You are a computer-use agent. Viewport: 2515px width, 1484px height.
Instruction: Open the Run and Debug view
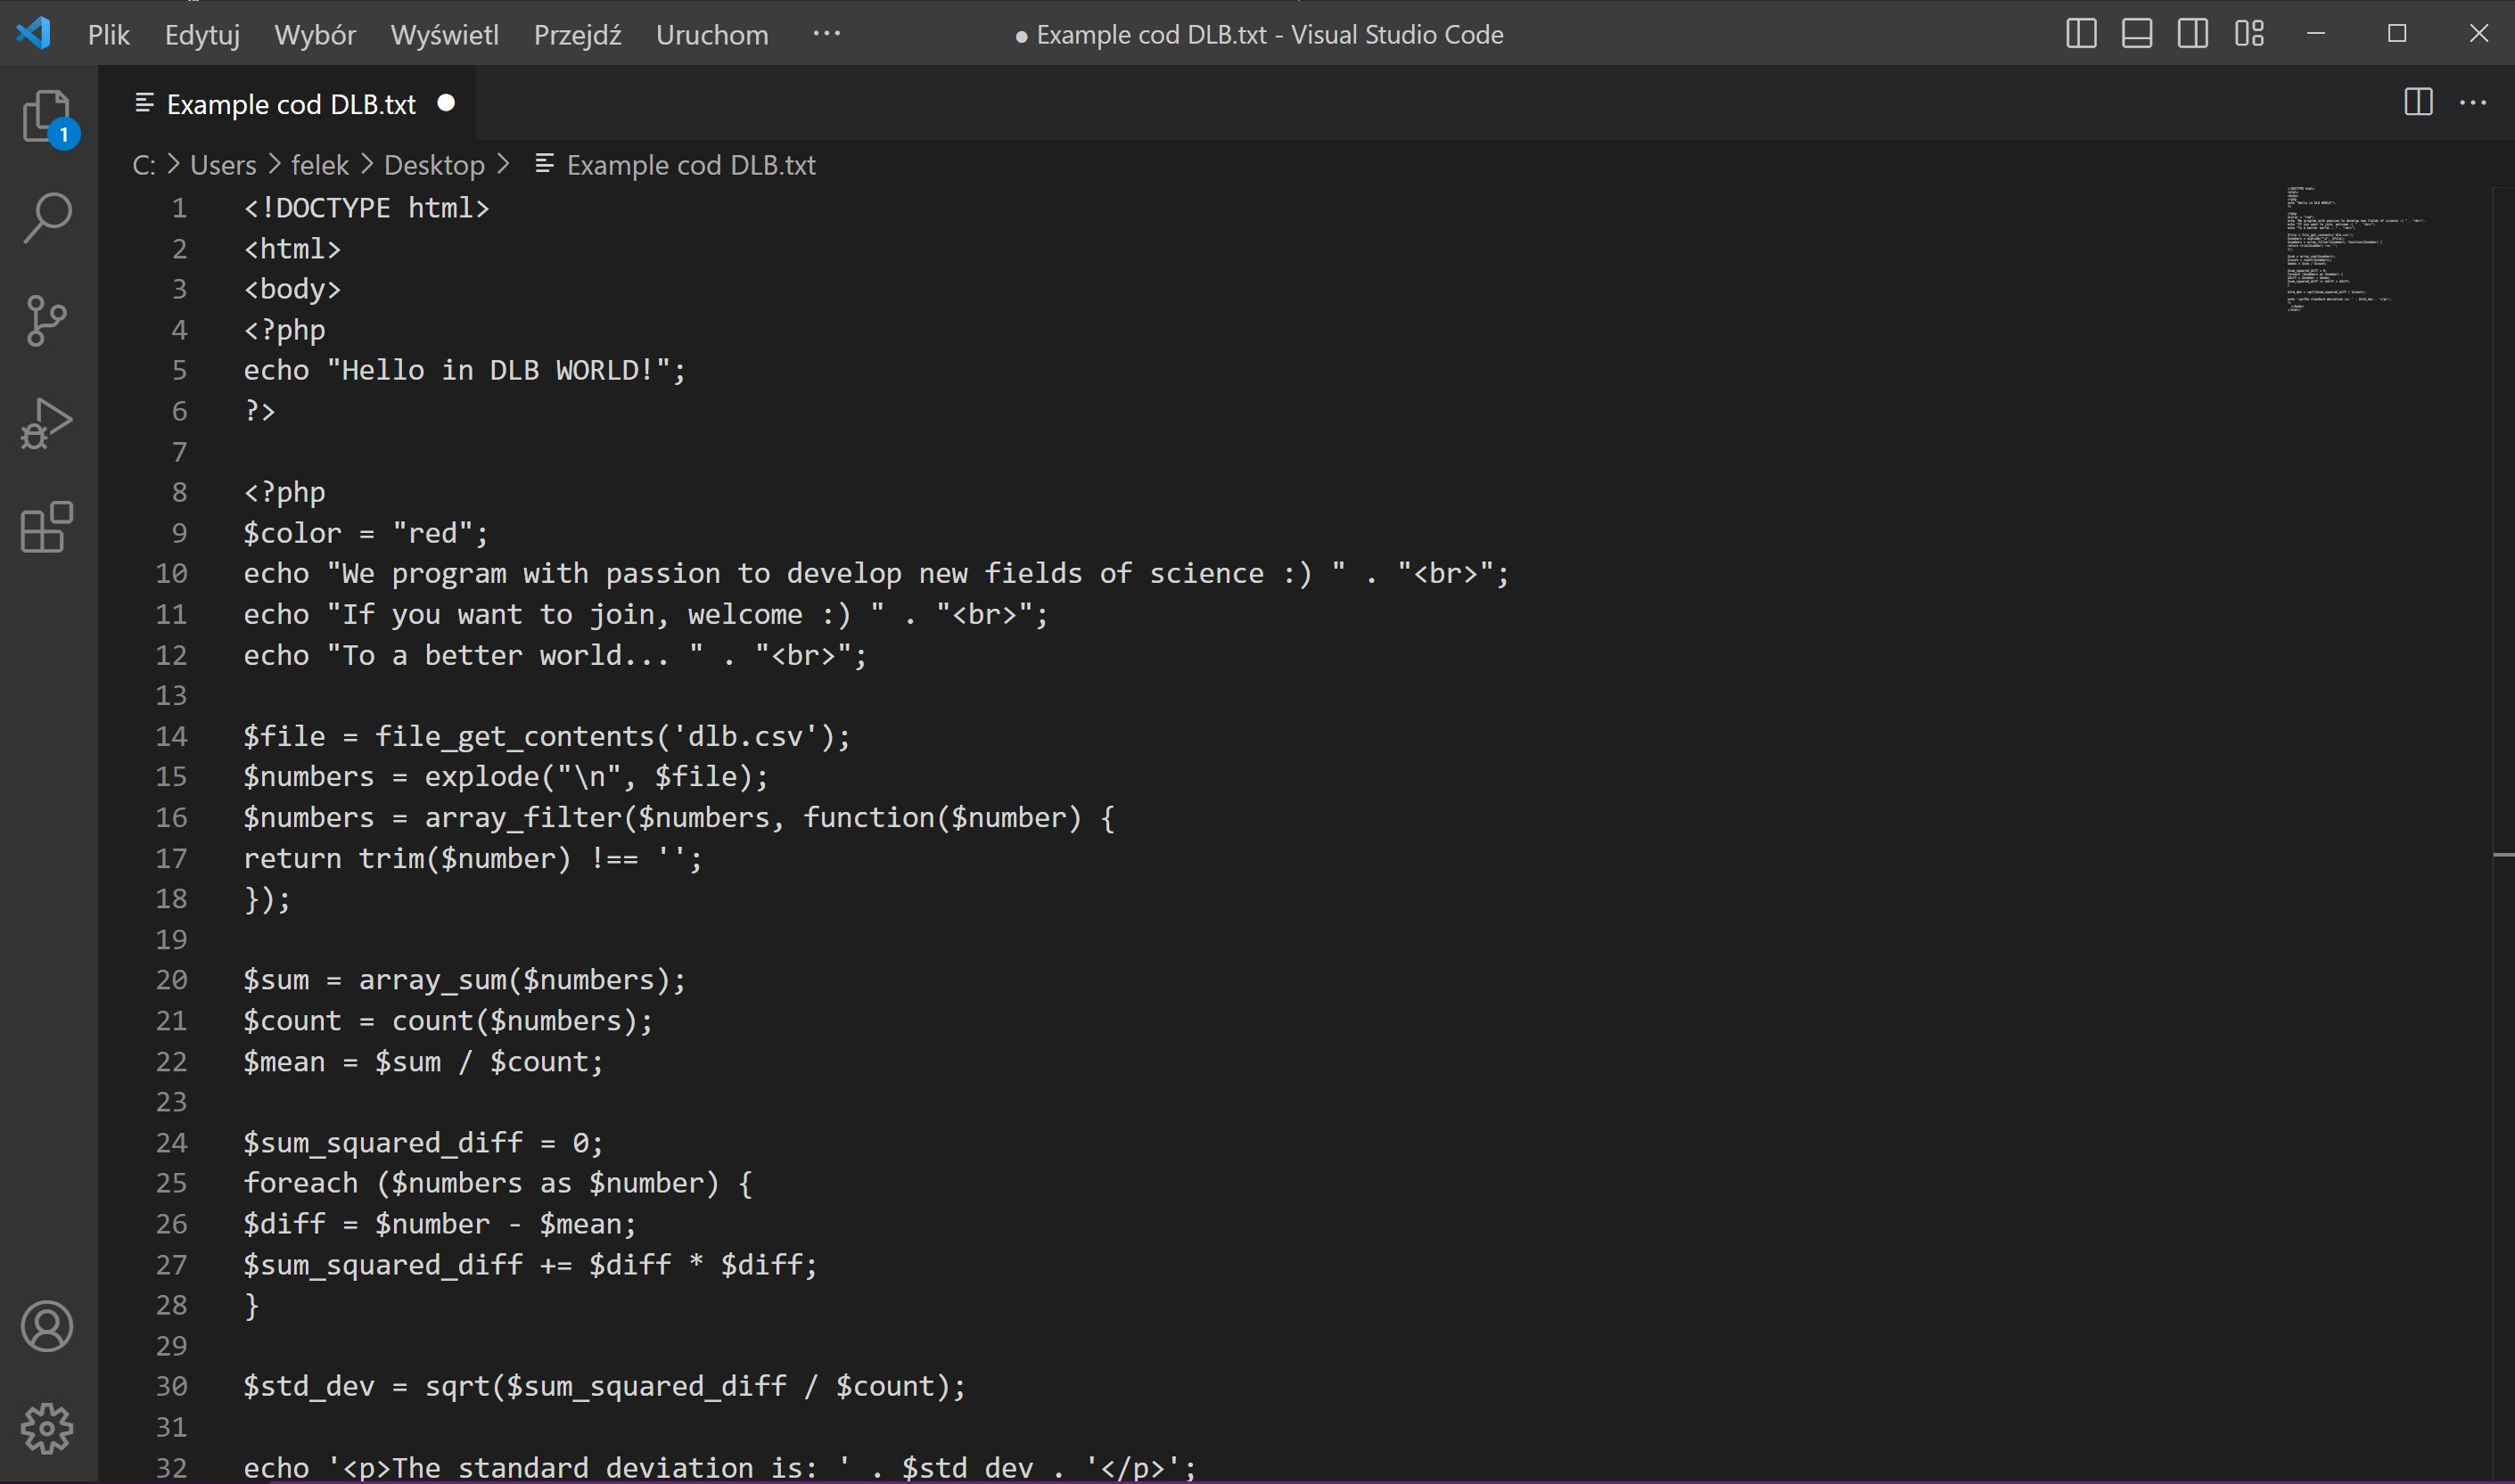47,423
